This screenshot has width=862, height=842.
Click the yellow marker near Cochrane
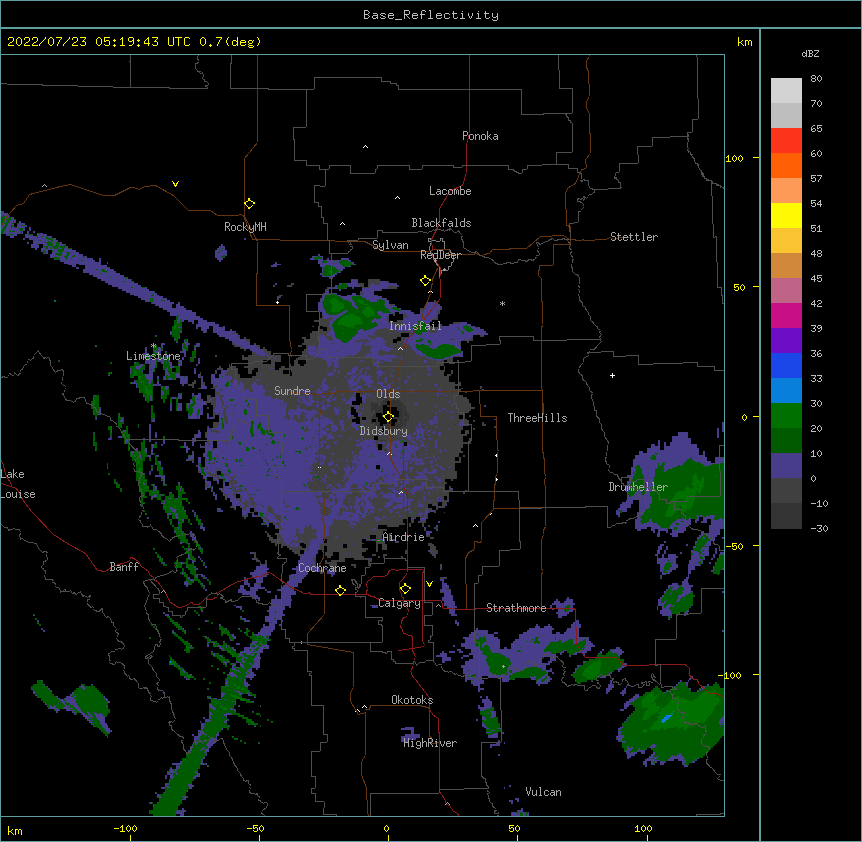pyautogui.click(x=340, y=590)
